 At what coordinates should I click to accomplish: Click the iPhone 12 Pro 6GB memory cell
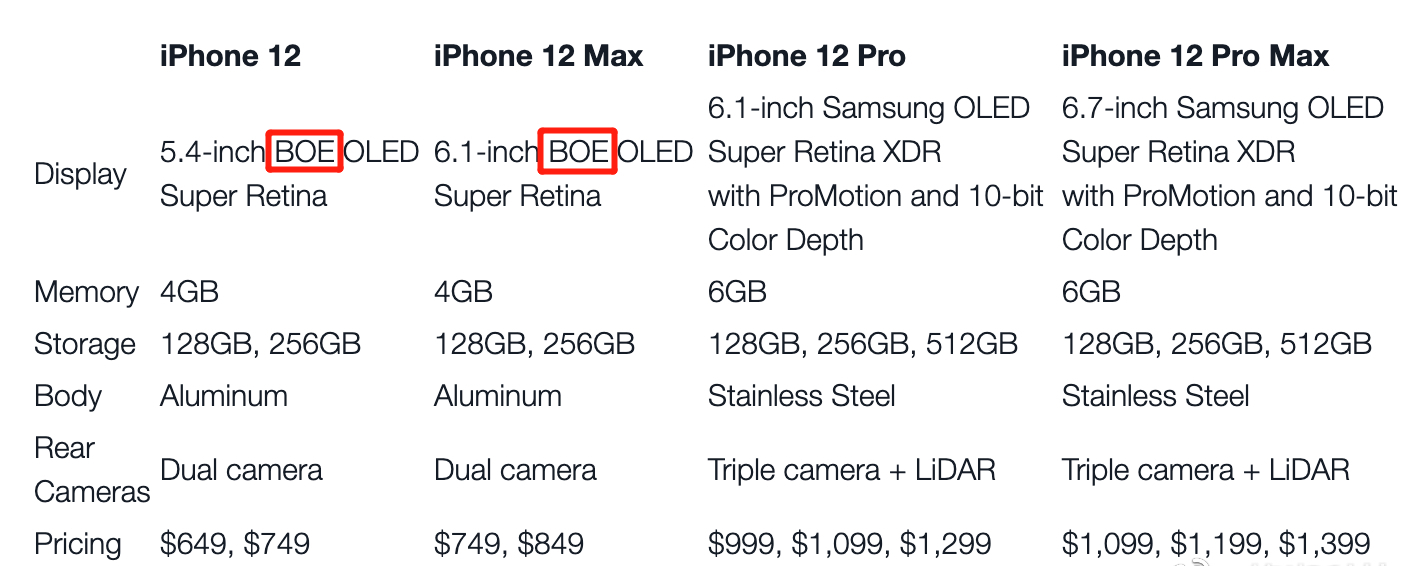[737, 292]
